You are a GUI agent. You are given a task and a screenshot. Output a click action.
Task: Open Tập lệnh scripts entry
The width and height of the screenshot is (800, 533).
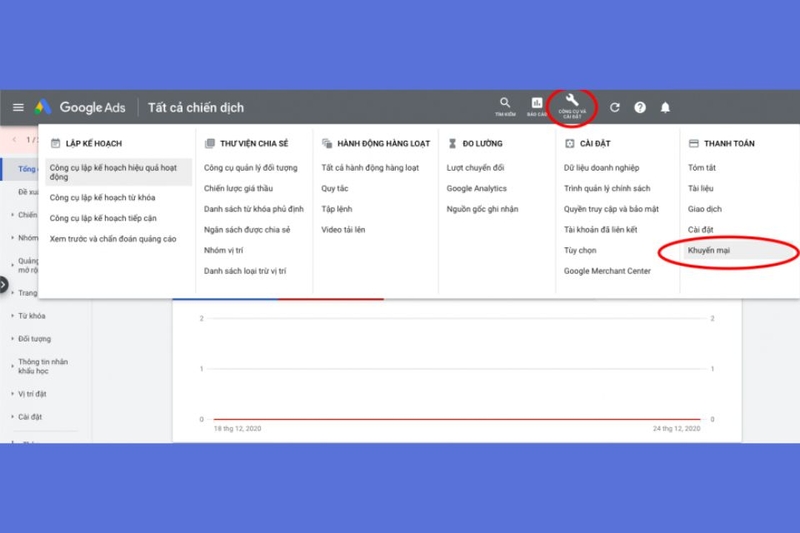pos(337,209)
